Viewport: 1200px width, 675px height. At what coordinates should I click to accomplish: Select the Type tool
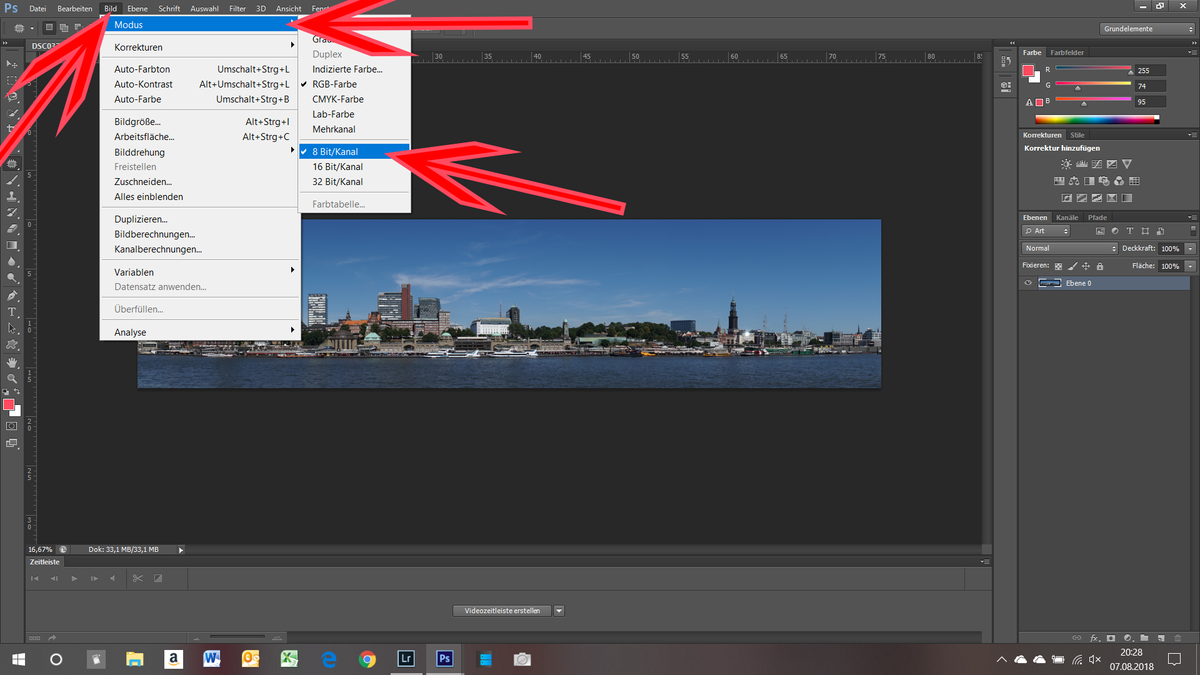12,312
